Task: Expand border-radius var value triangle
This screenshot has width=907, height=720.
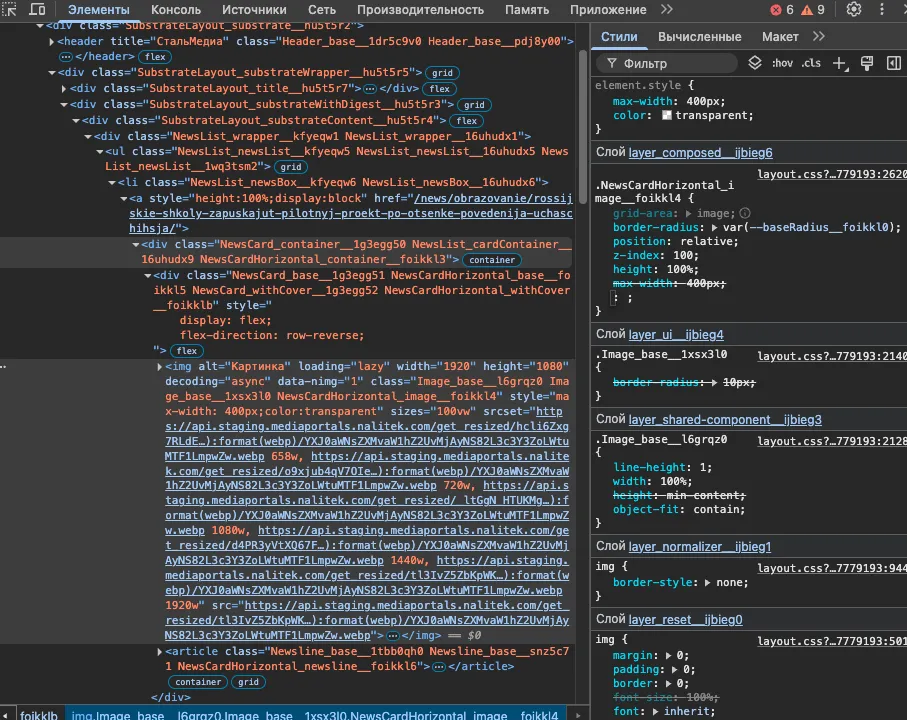Action: click(x=714, y=228)
